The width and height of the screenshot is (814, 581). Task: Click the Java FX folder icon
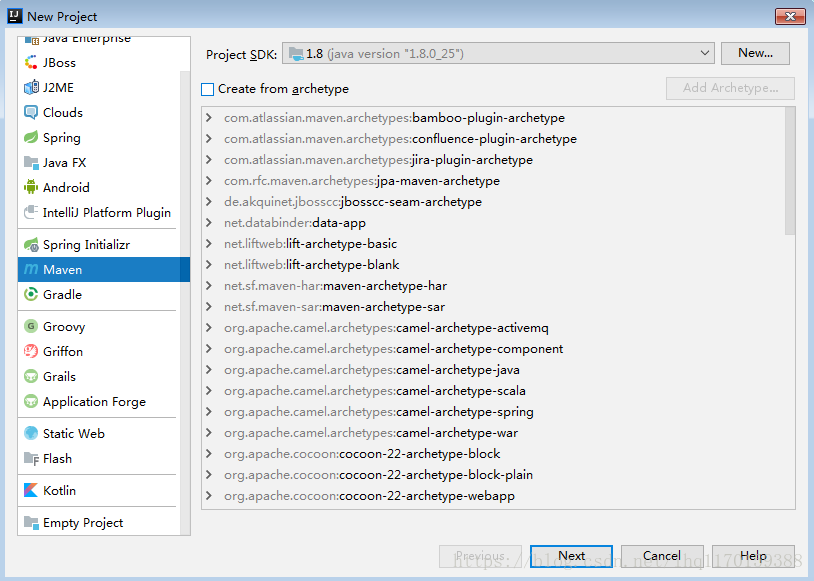click(x=31, y=163)
